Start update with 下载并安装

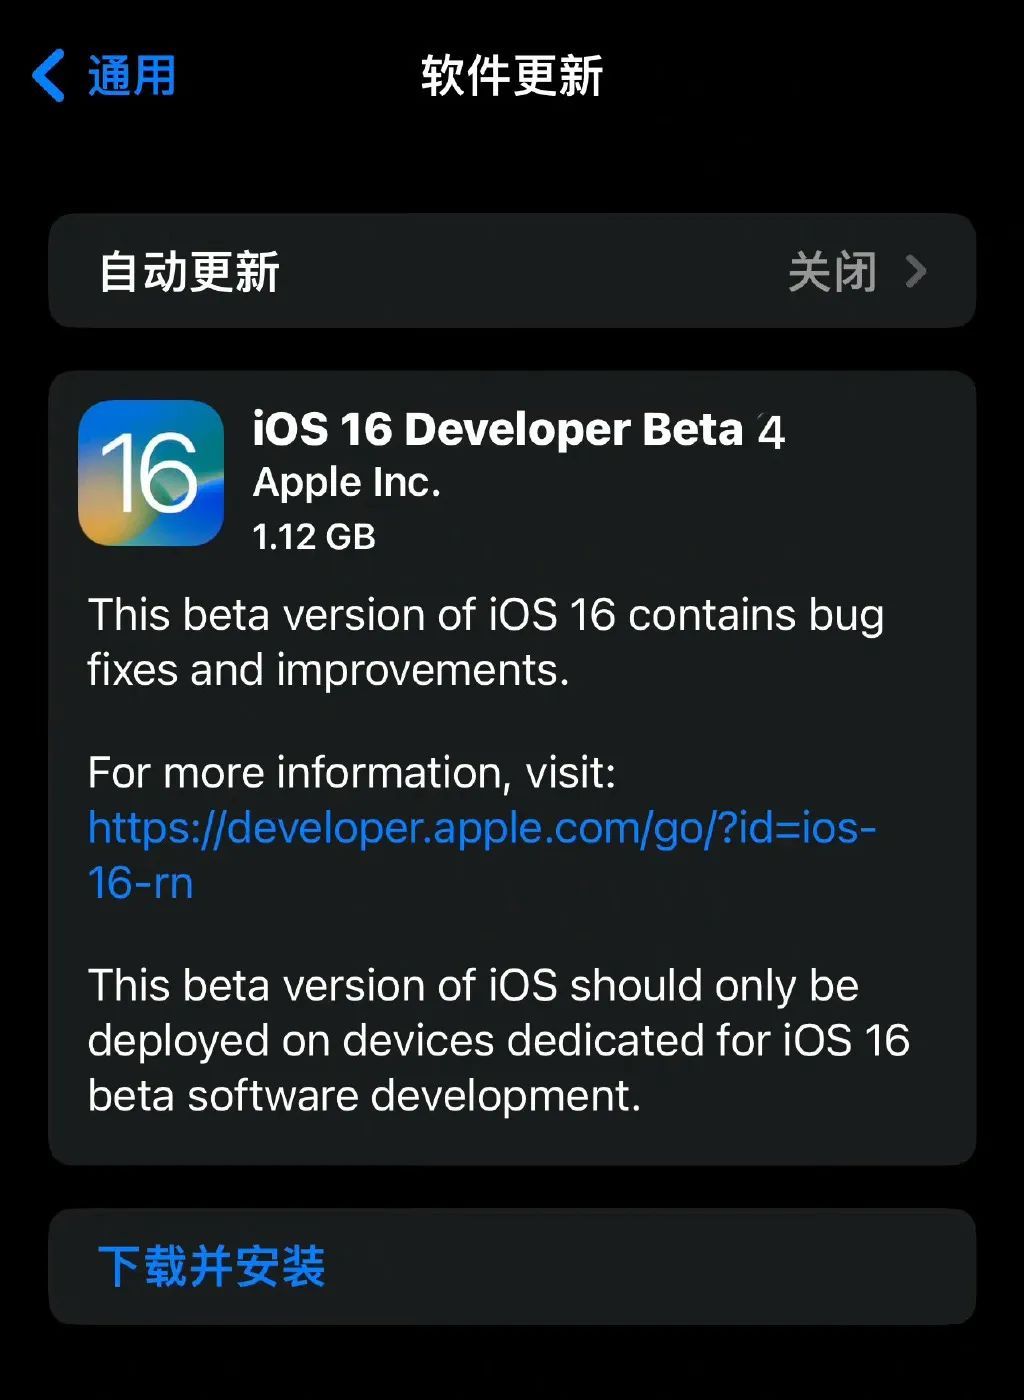212,1267
